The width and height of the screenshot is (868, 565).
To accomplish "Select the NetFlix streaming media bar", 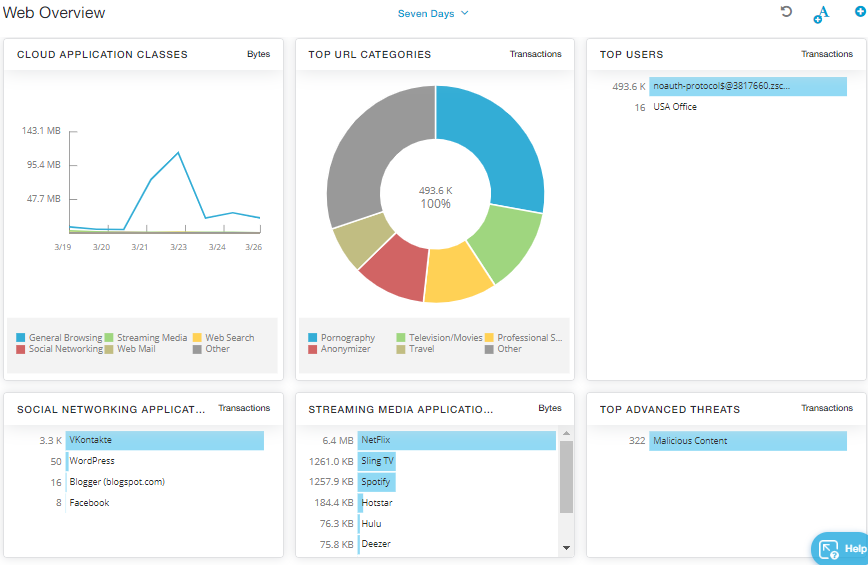I will tap(456, 440).
